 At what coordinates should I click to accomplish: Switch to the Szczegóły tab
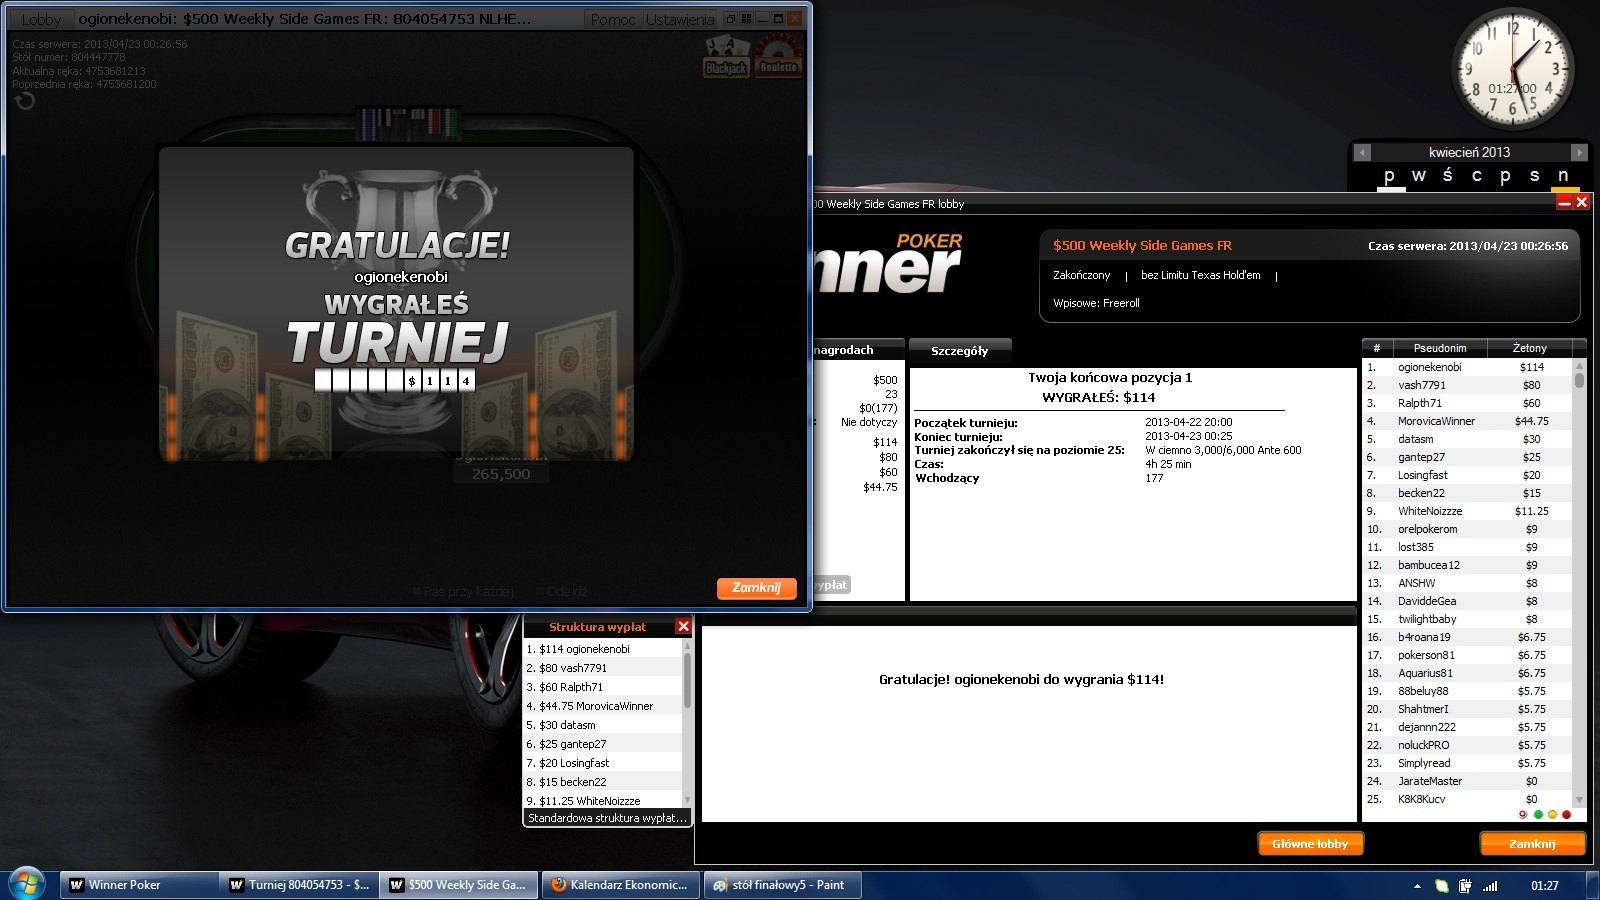coord(960,351)
